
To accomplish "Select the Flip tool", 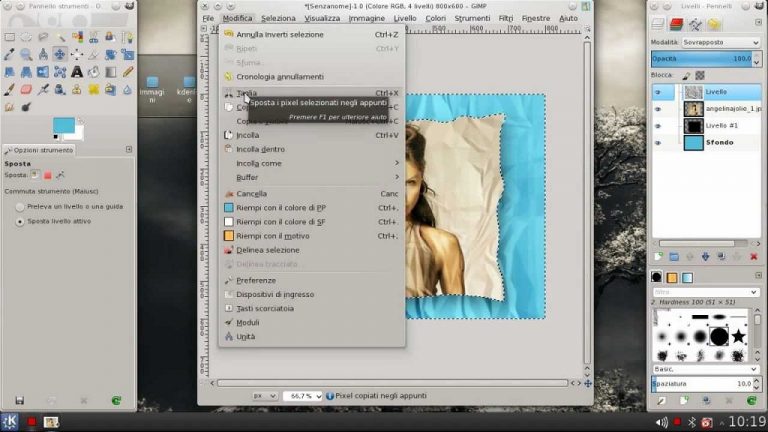I will coord(43,72).
